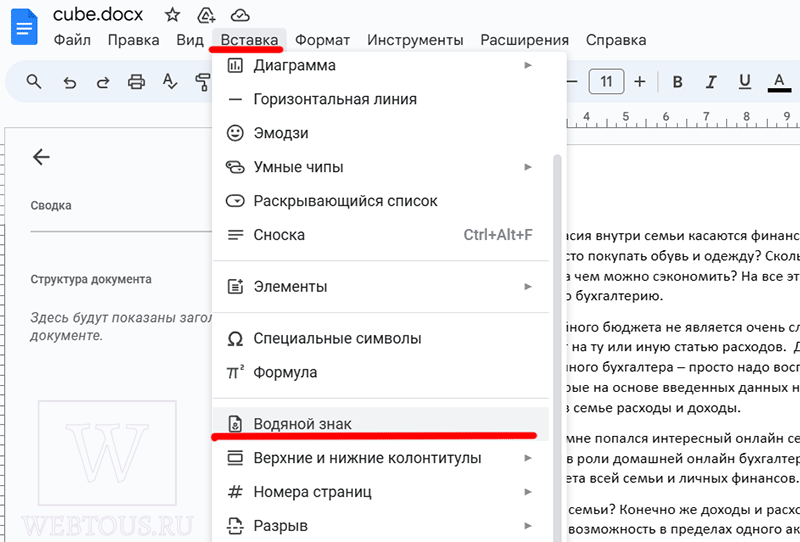Screen dimensions: 800x542
Task: Select the paint format tool
Action: coord(203,82)
